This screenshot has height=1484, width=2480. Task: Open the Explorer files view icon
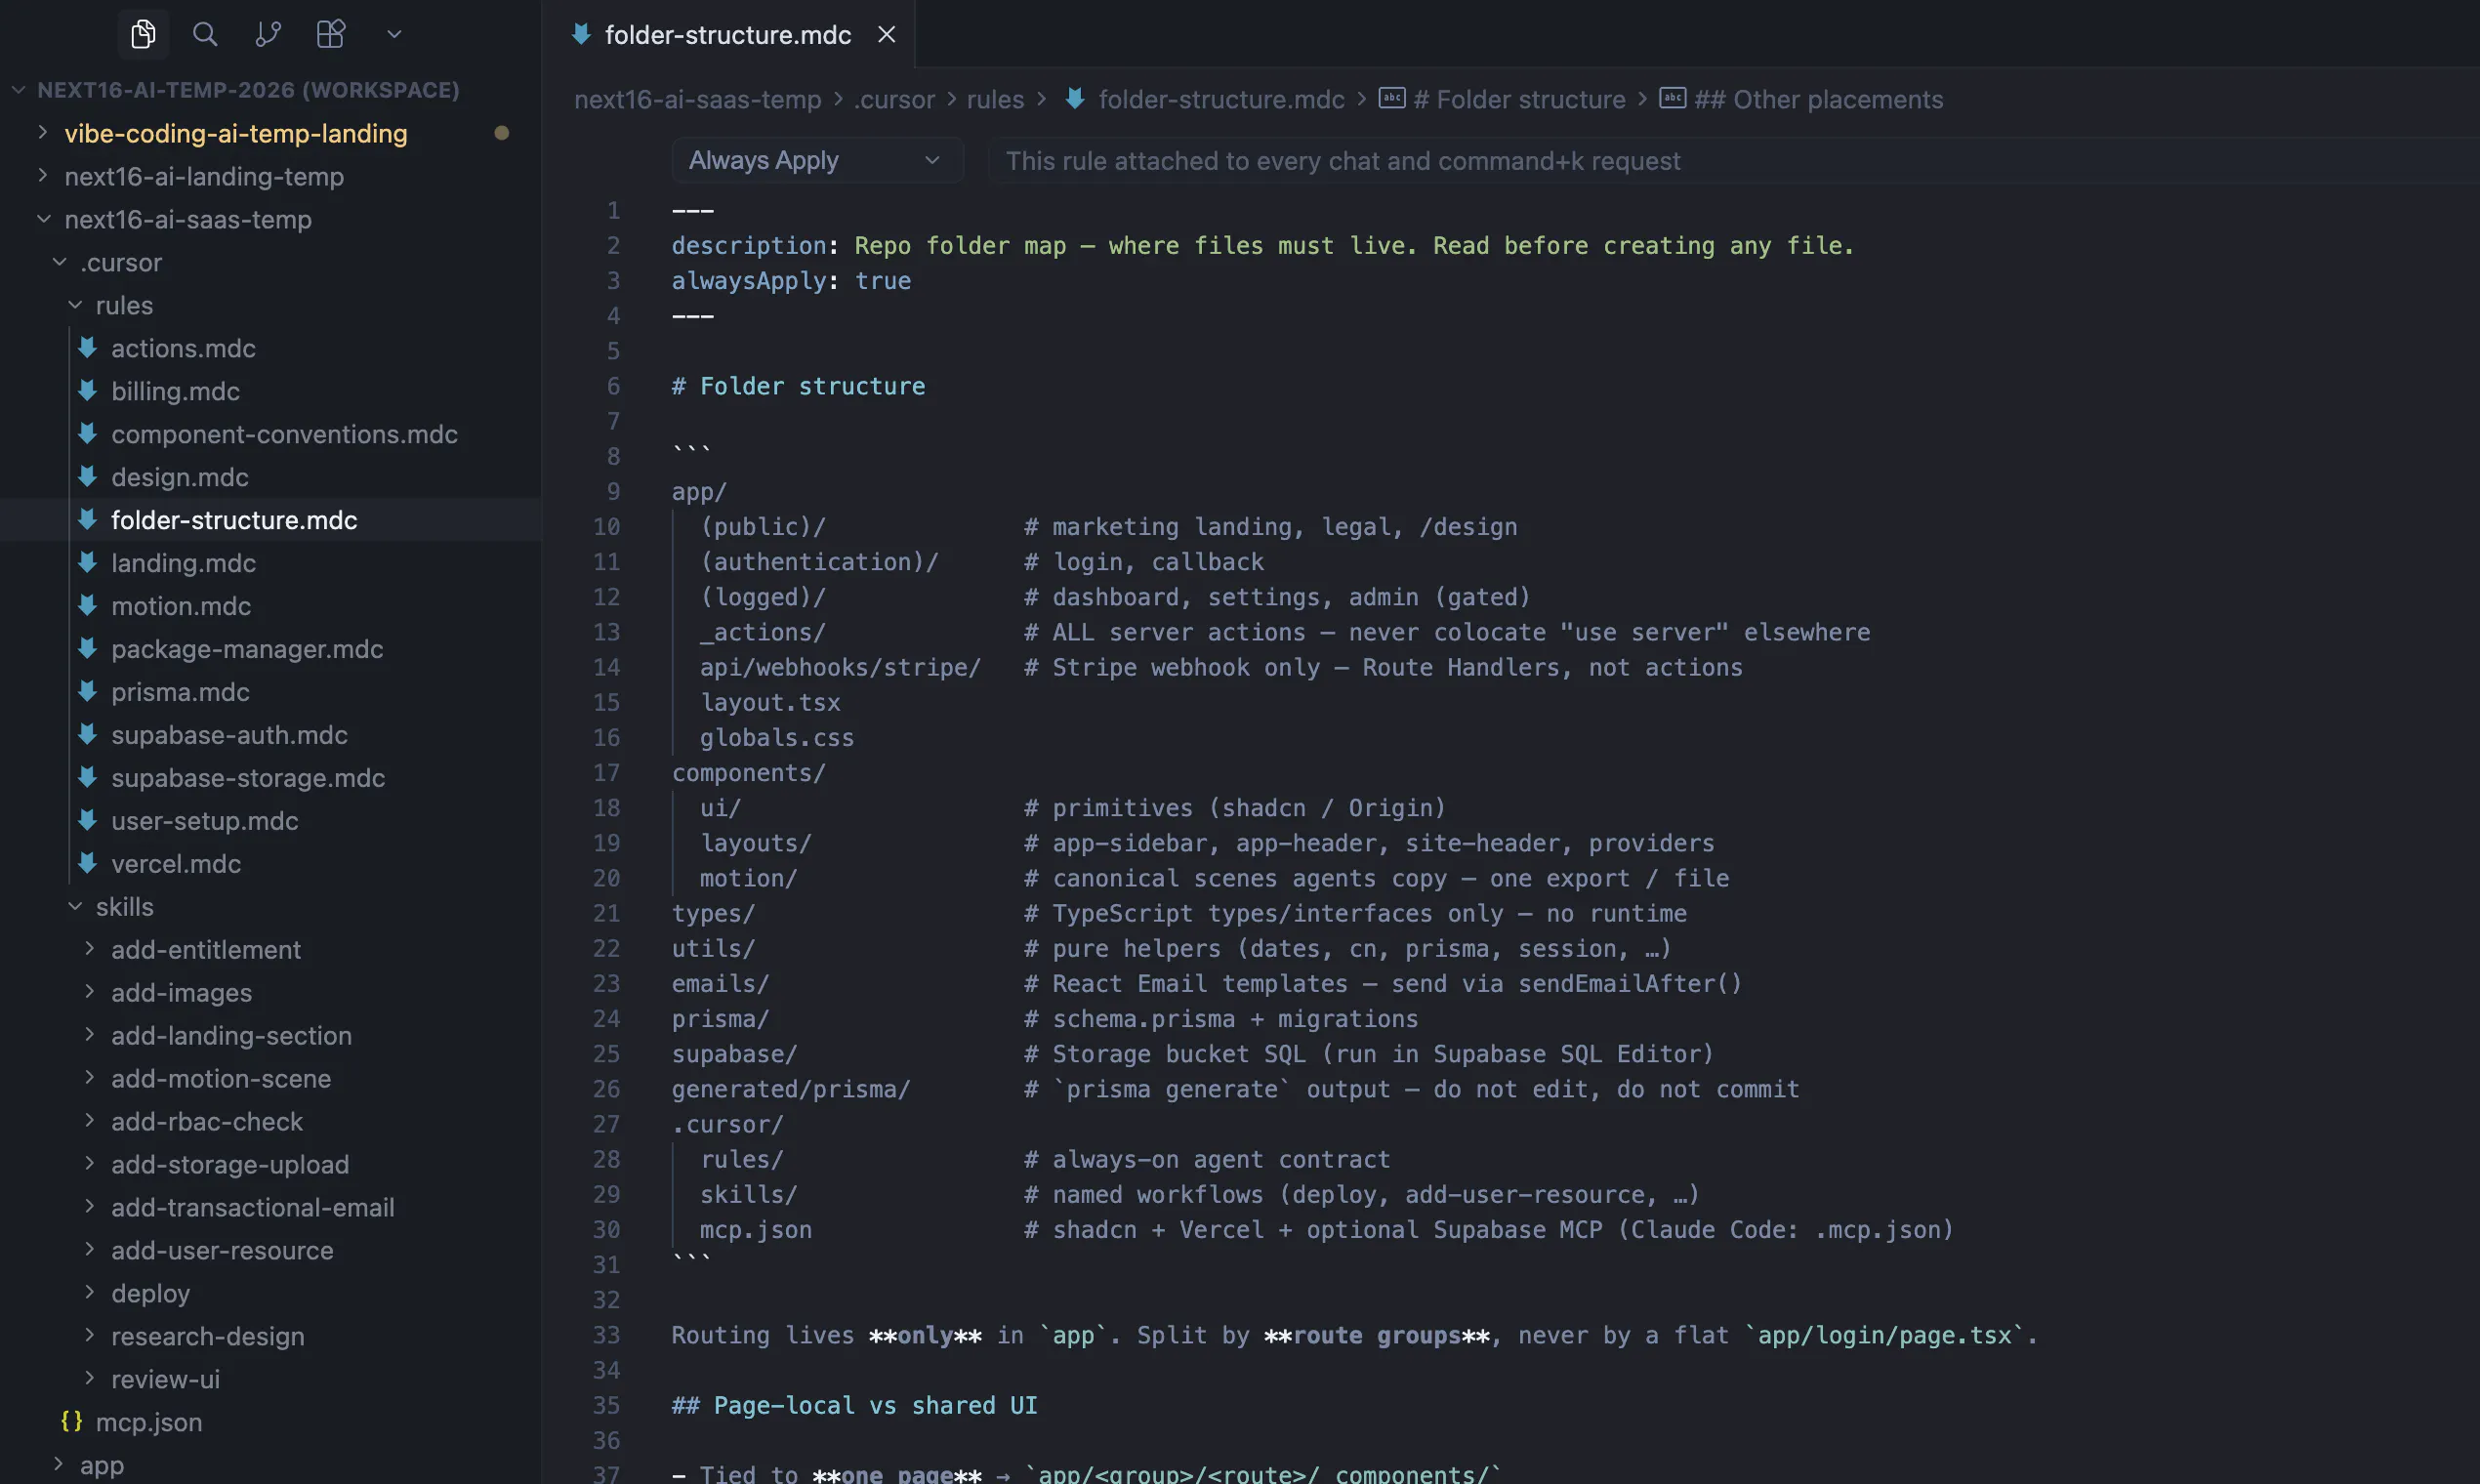pyautogui.click(x=143, y=34)
